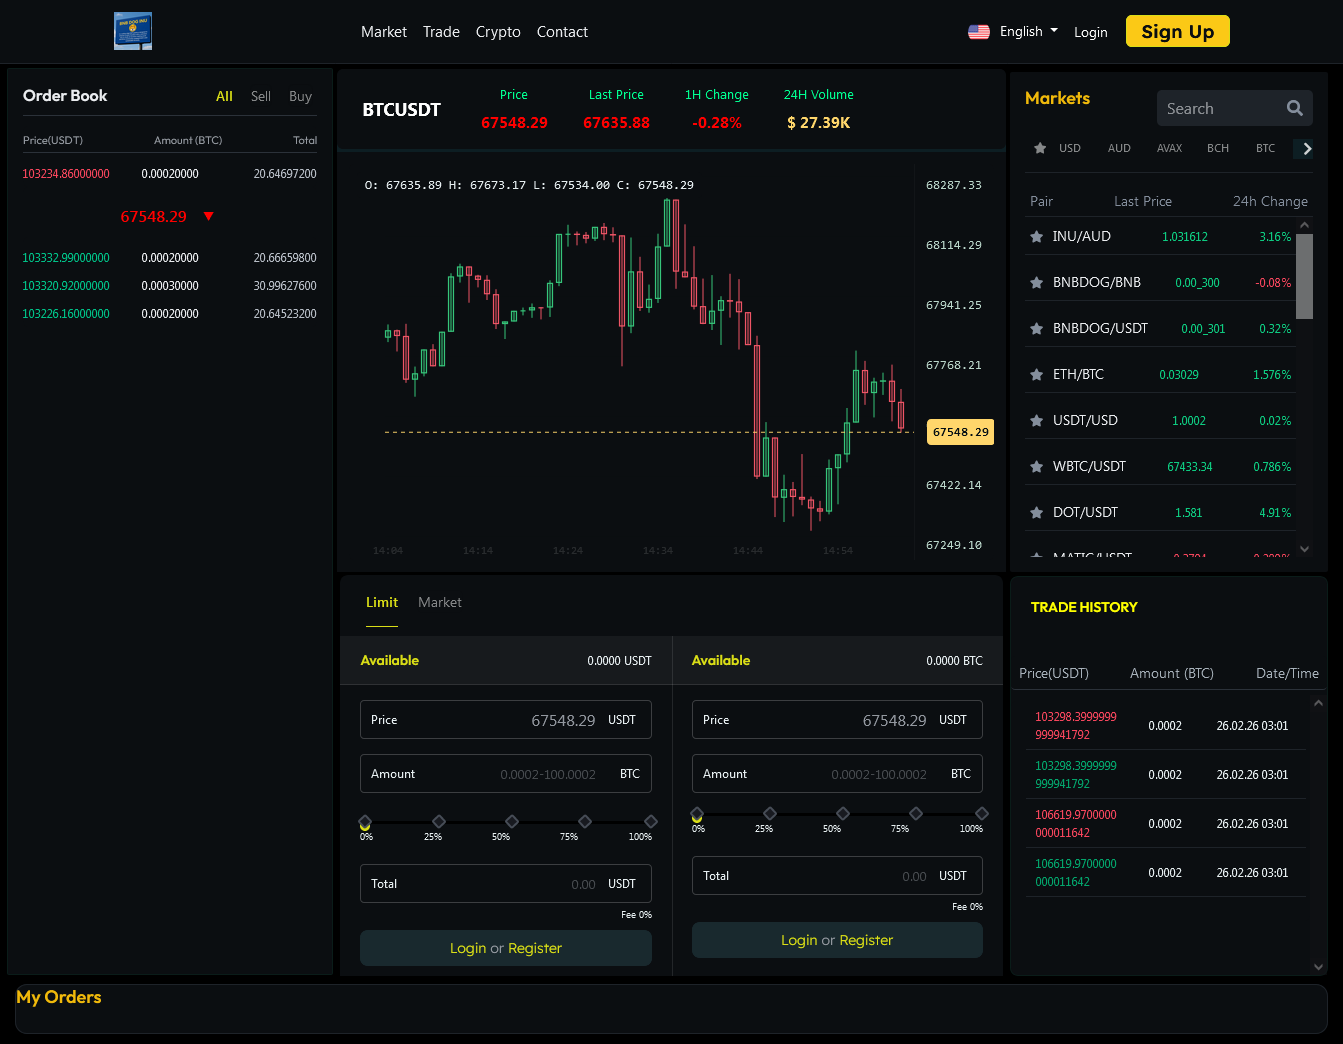Toggle favorite on the WBTC/USDT pair
This screenshot has height=1044, width=1343.
coord(1036,466)
